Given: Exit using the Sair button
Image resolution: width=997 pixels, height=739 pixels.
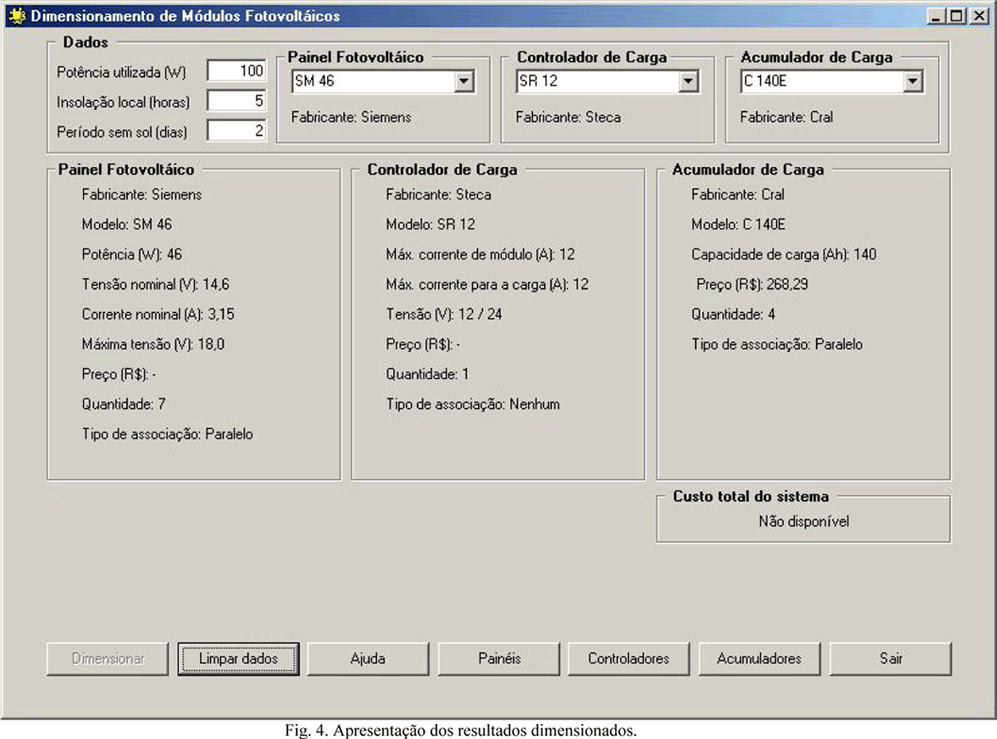Looking at the screenshot, I should pyautogui.click(x=890, y=659).
